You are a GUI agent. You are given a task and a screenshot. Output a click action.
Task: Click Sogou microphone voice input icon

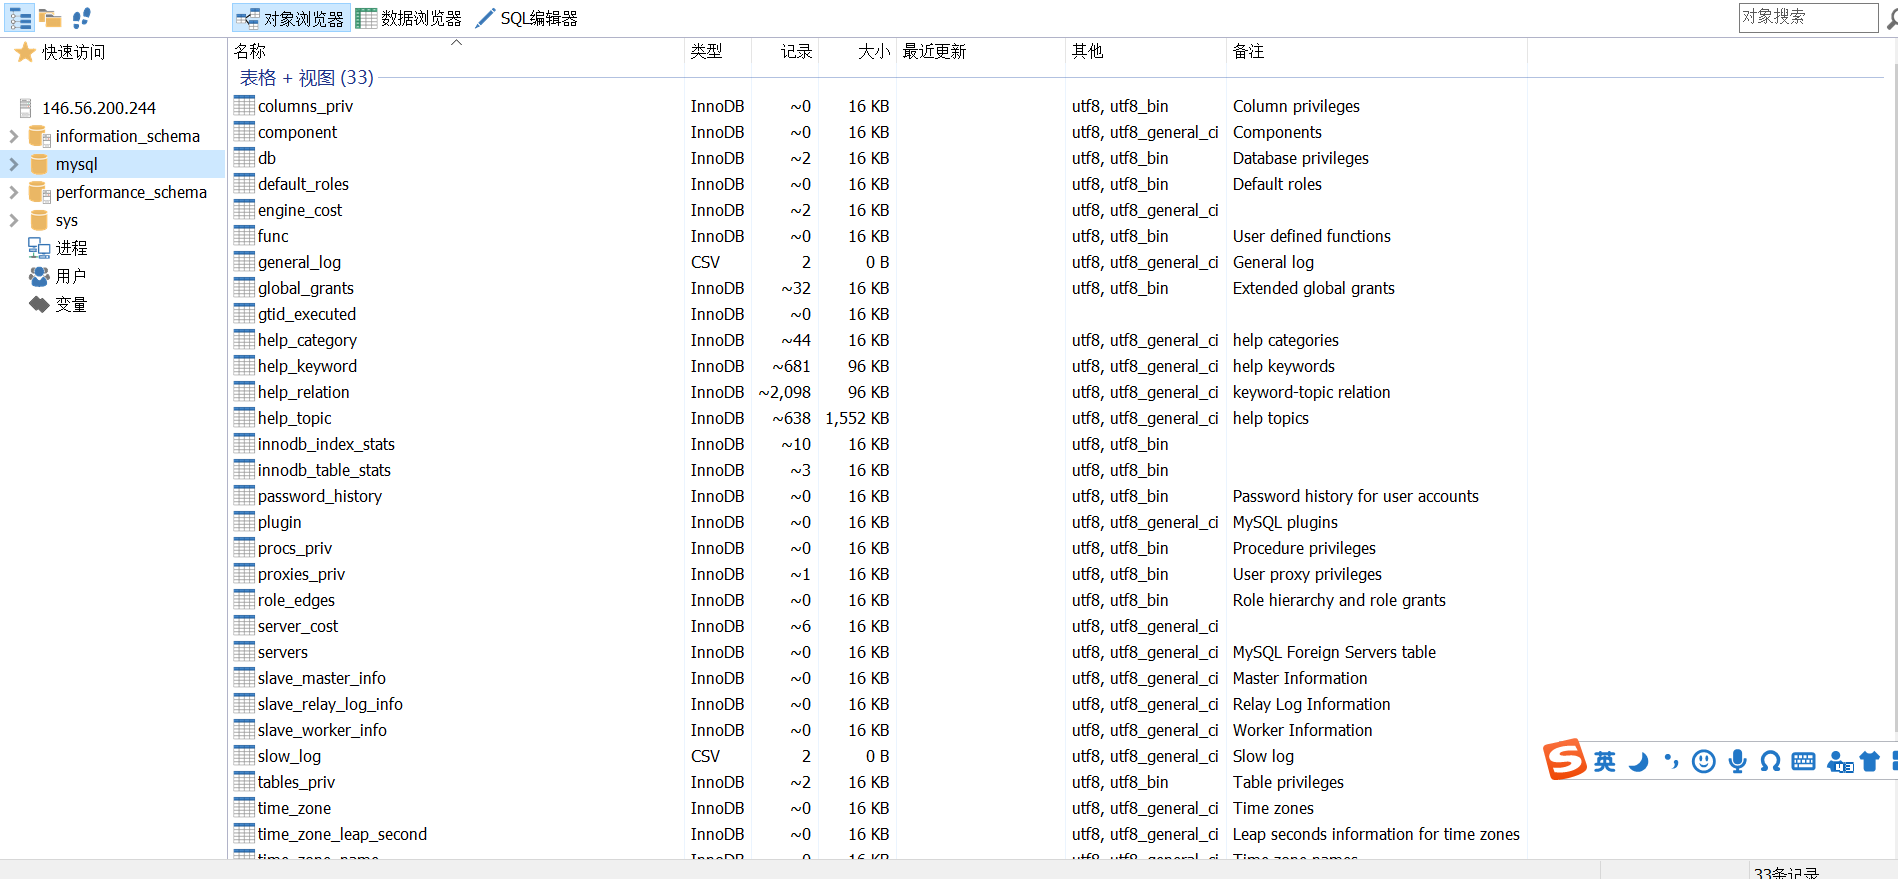[x=1738, y=762]
